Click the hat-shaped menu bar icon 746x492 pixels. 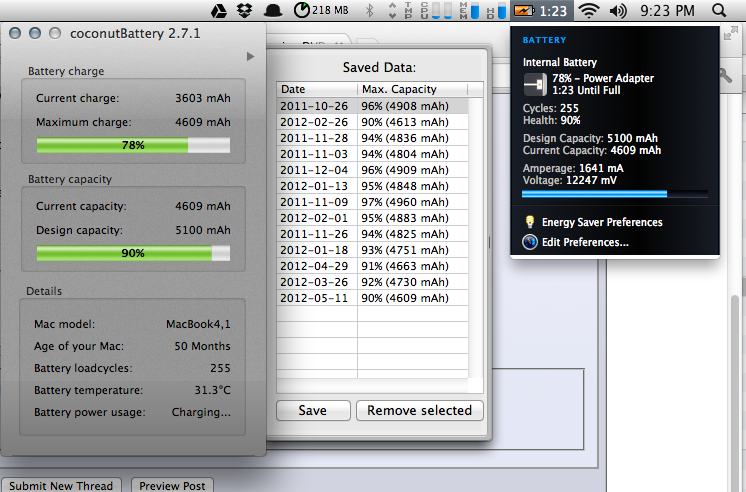click(273, 10)
